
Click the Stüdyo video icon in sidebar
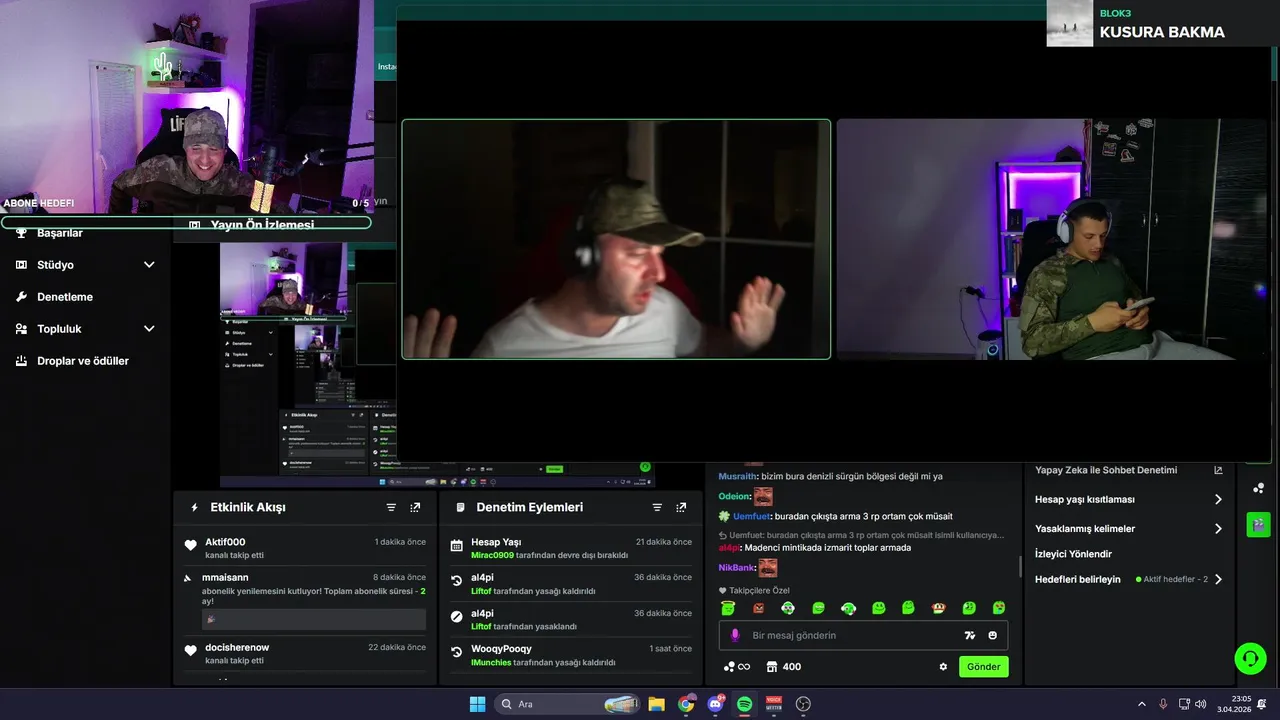[x=21, y=265]
